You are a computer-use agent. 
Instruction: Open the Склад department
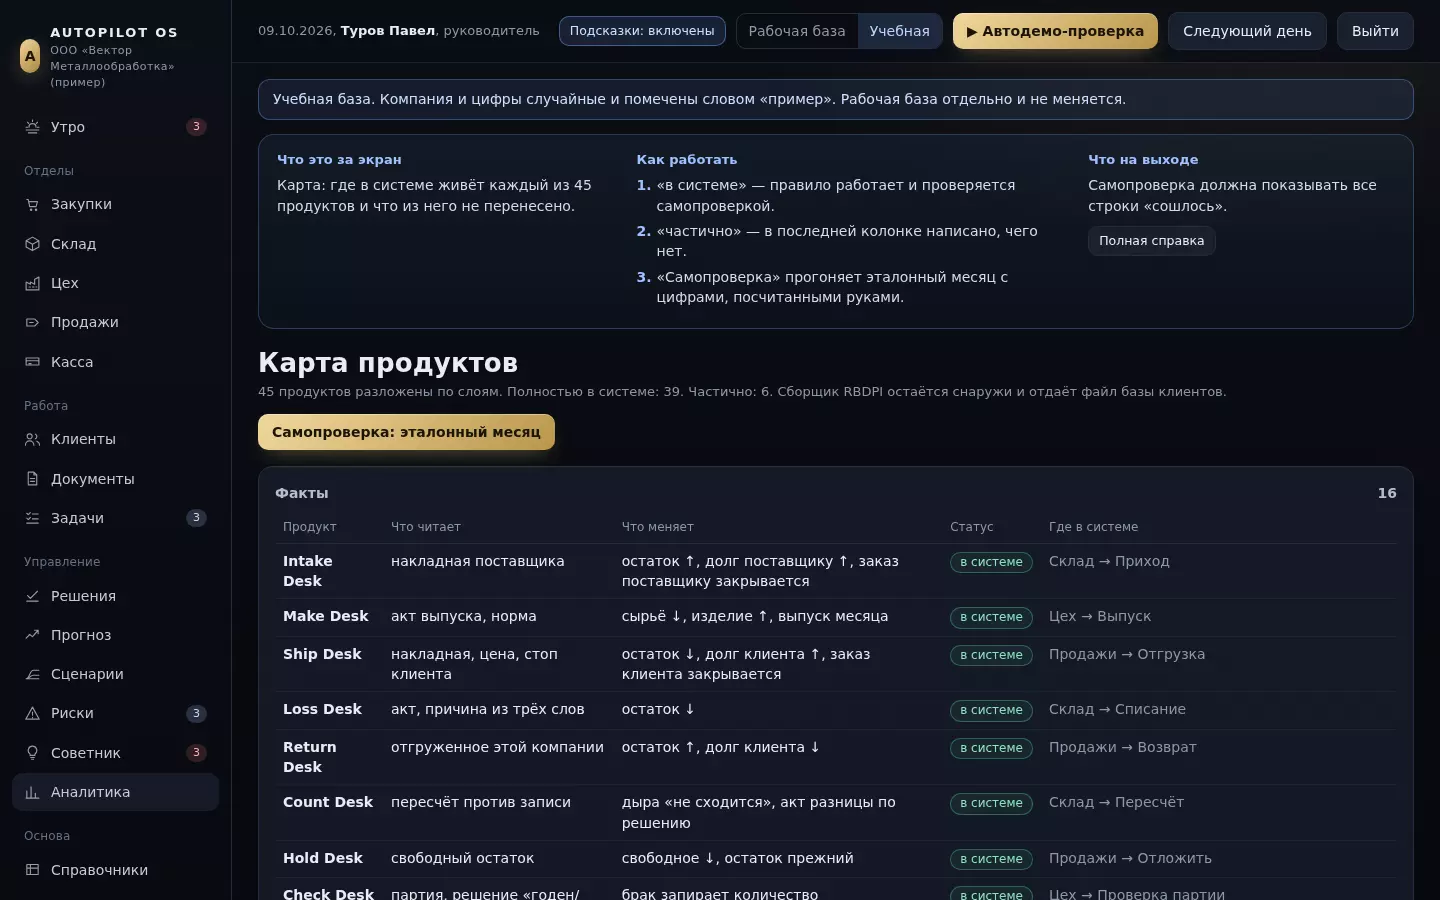pyautogui.click(x=115, y=244)
